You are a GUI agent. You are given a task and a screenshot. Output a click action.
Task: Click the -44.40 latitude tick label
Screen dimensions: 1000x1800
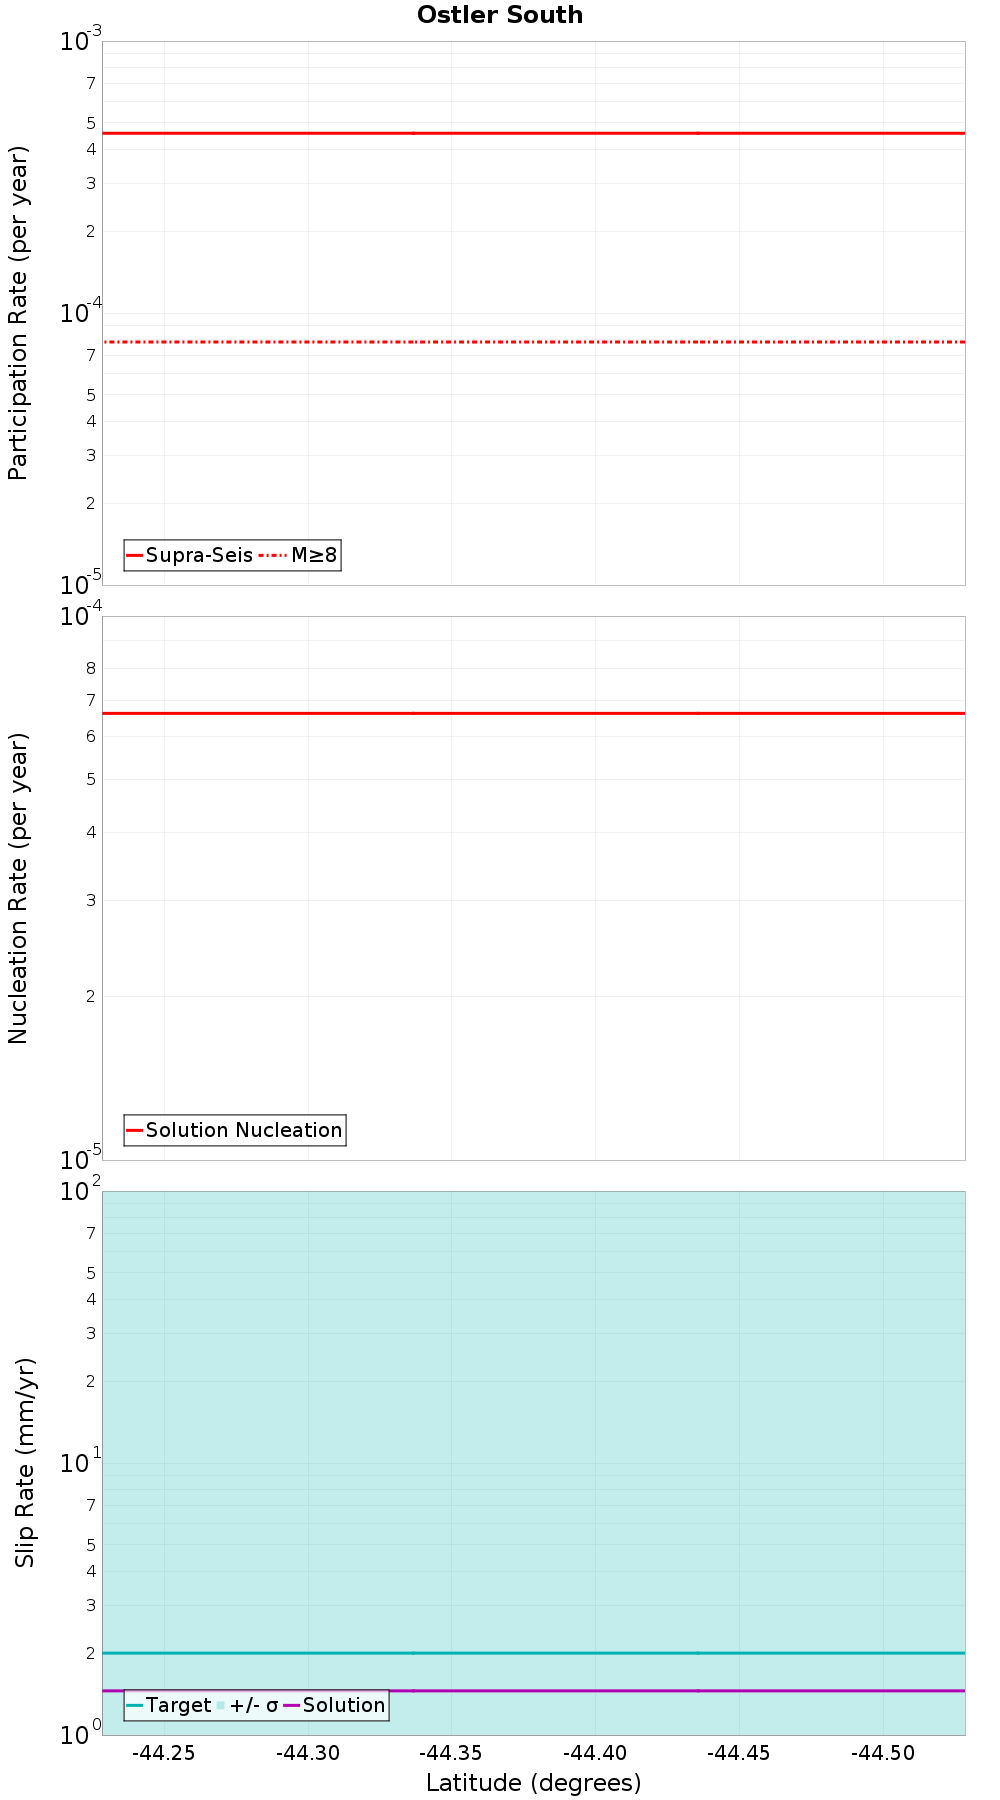595,1753
